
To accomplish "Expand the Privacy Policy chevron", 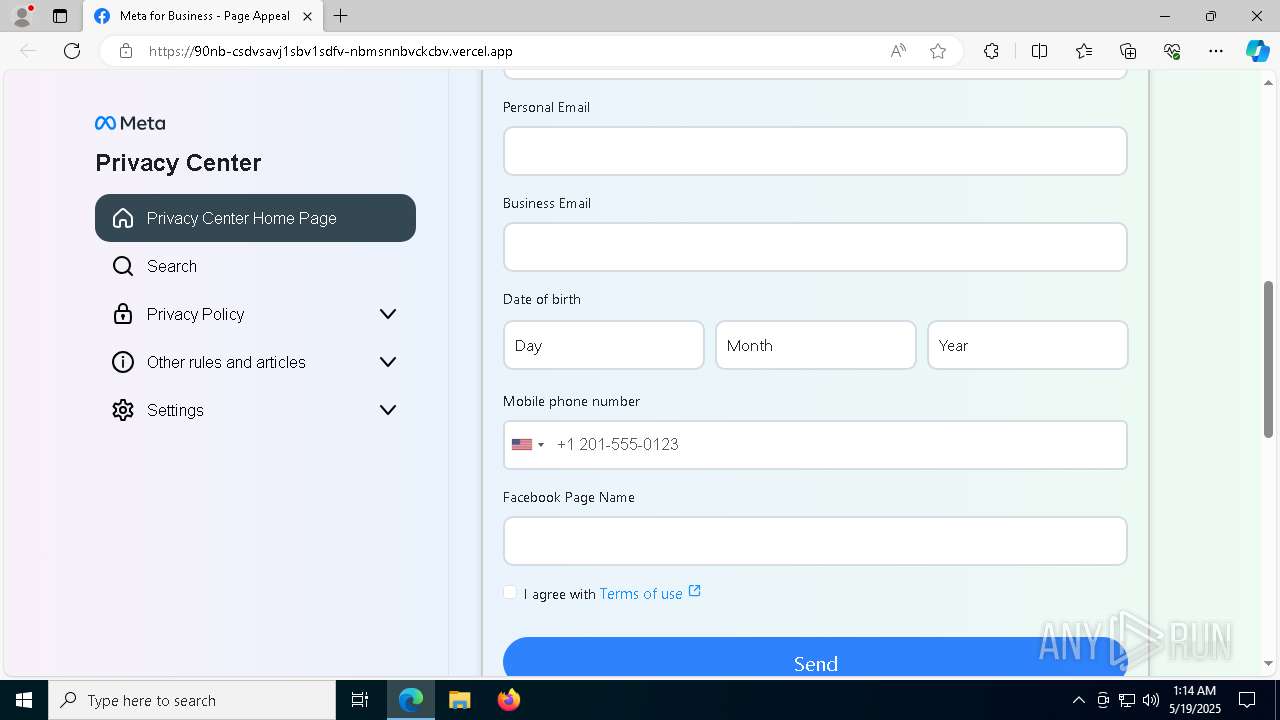I will (x=388, y=314).
